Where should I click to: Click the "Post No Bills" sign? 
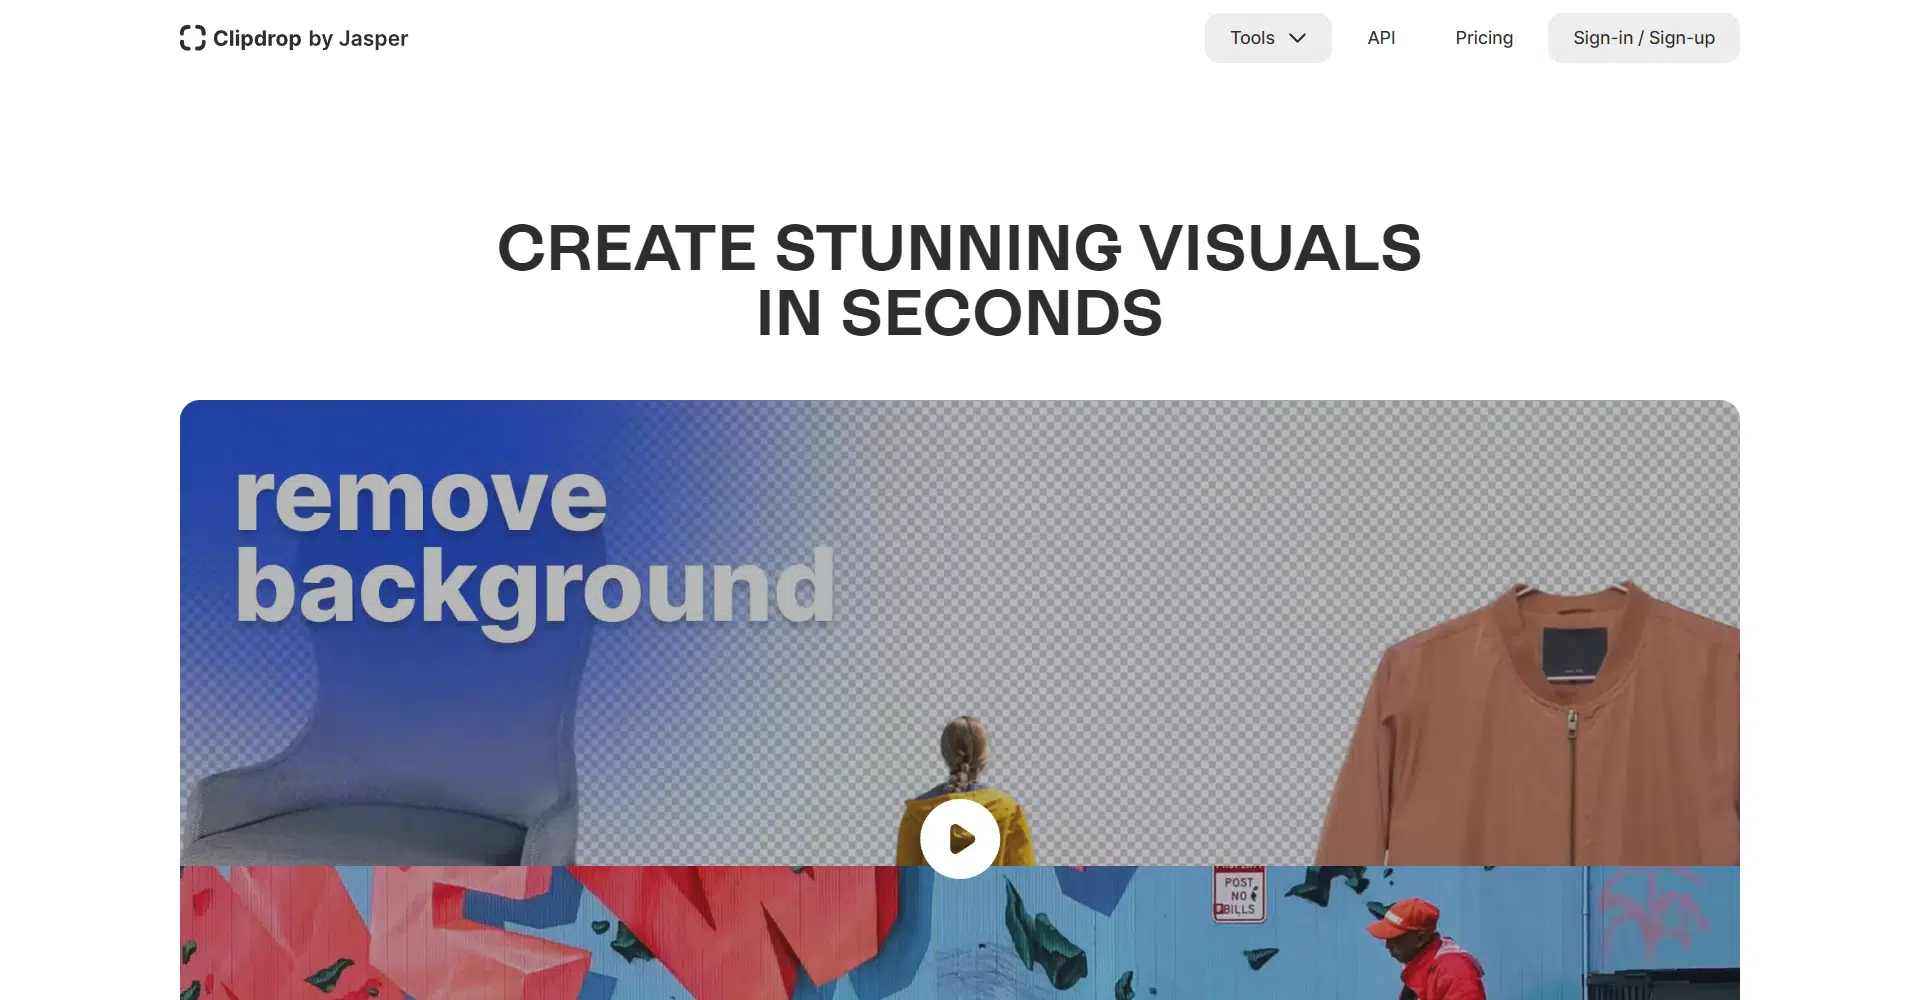tap(1239, 895)
